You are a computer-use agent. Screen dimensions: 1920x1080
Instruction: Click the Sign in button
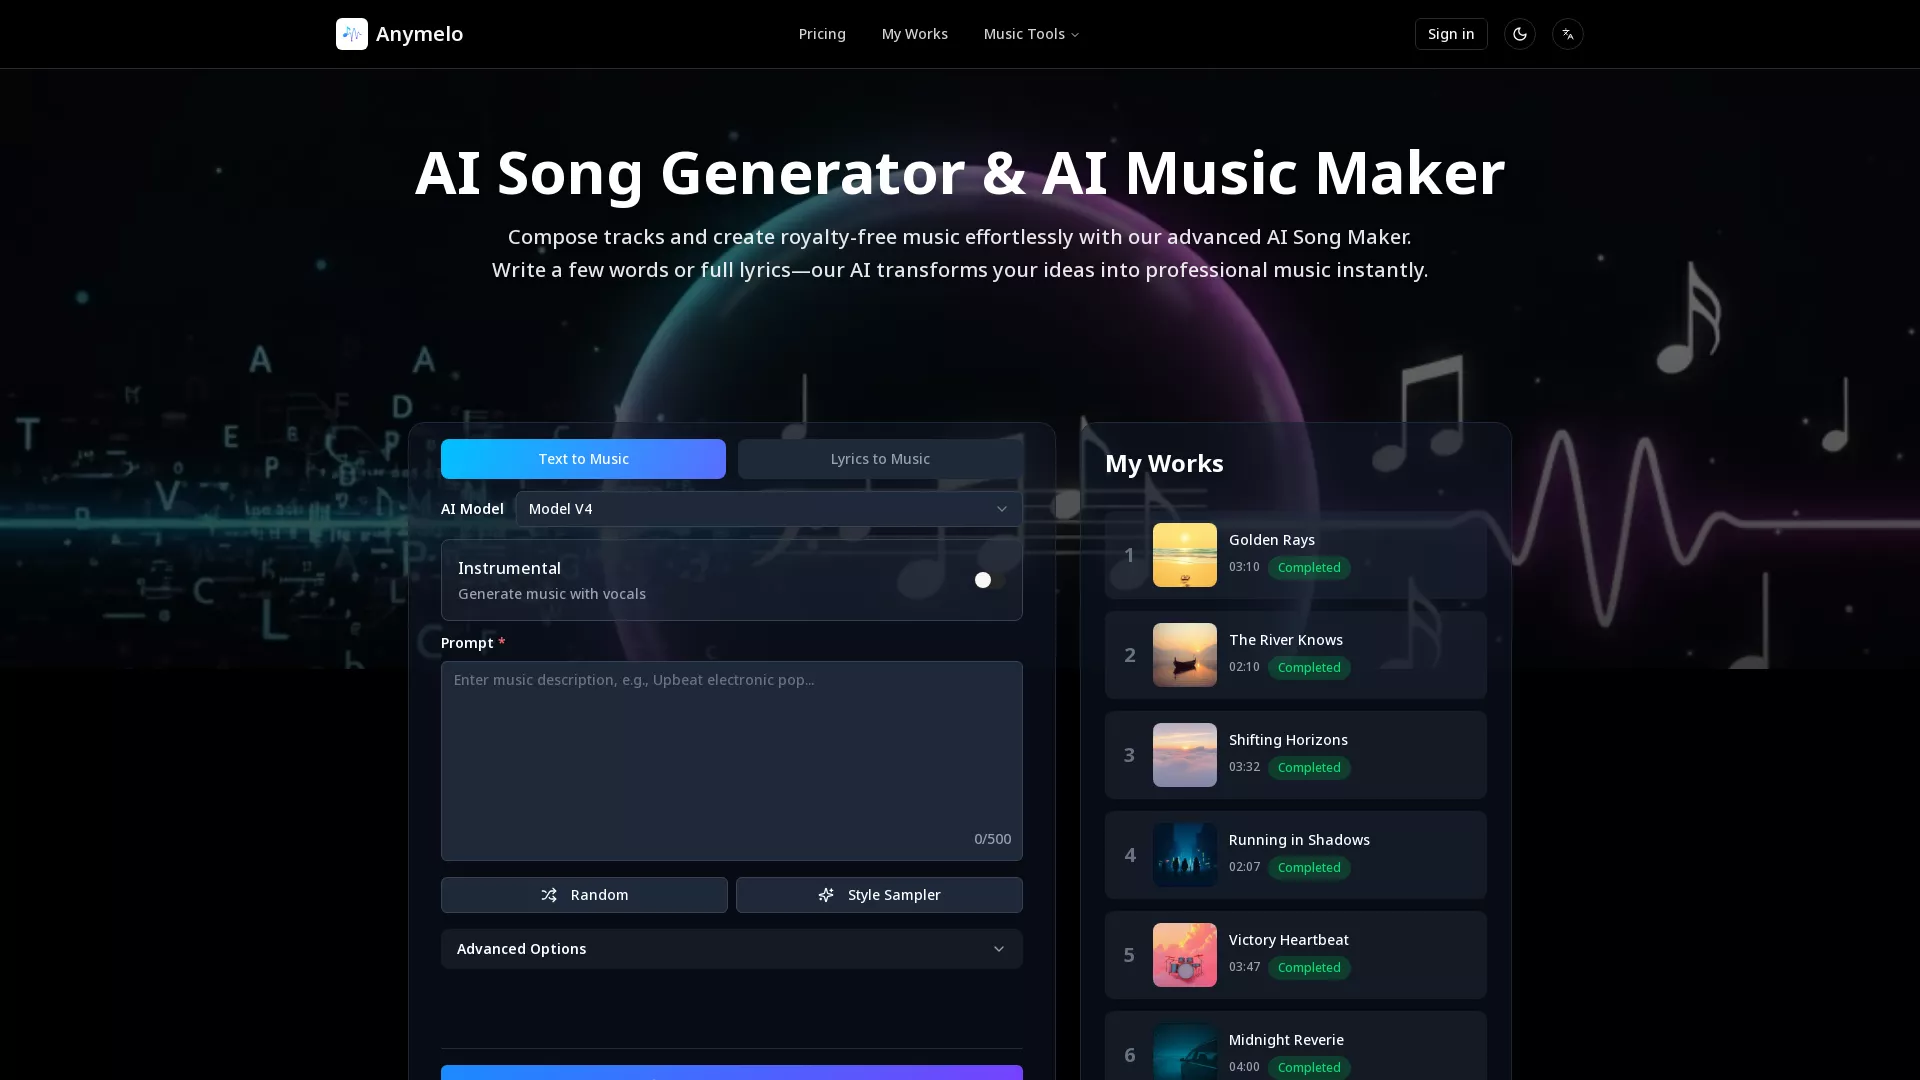1450,33
